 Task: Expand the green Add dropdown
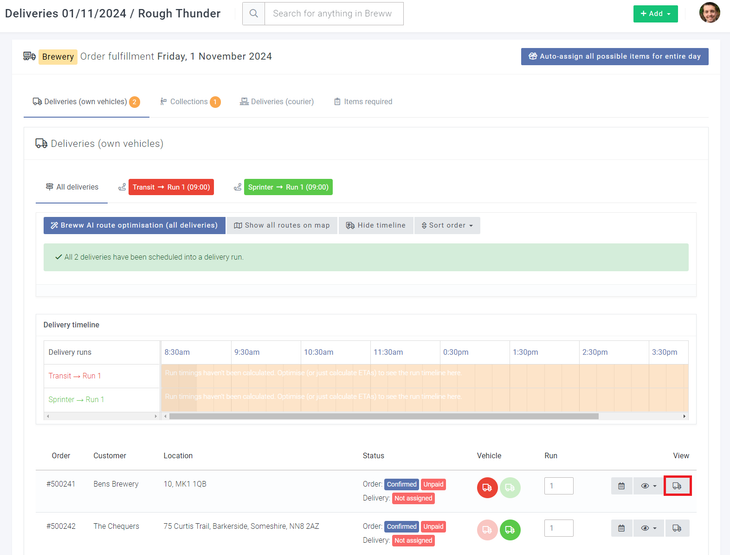coord(655,14)
